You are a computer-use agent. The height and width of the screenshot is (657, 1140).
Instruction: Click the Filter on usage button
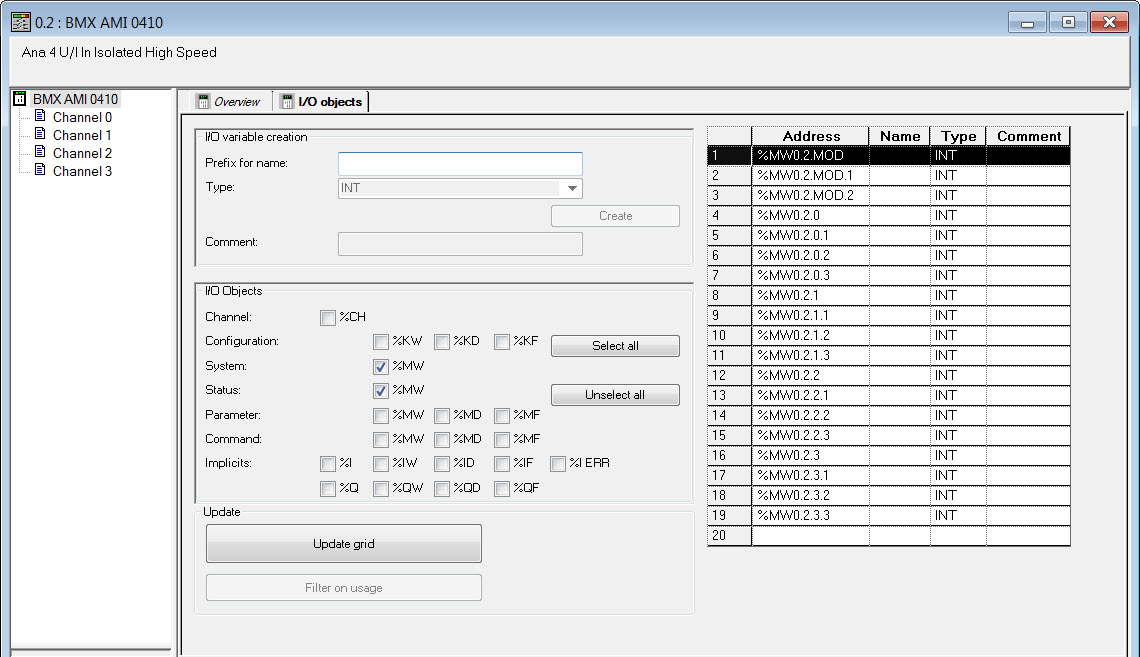(344, 588)
